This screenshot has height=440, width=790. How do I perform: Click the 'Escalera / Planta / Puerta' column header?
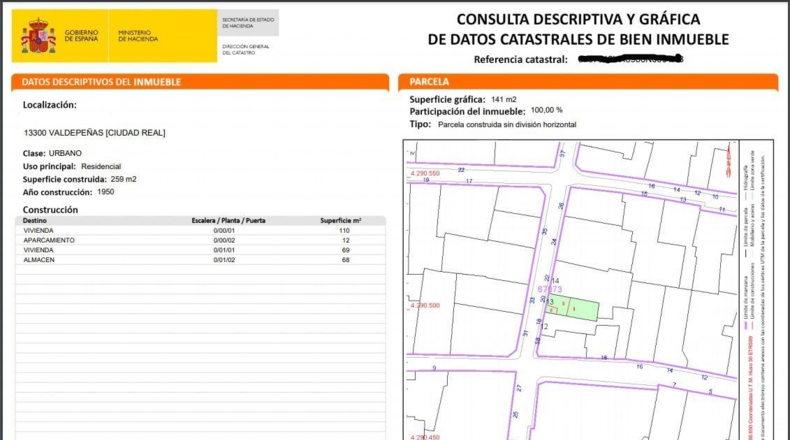tap(228, 221)
